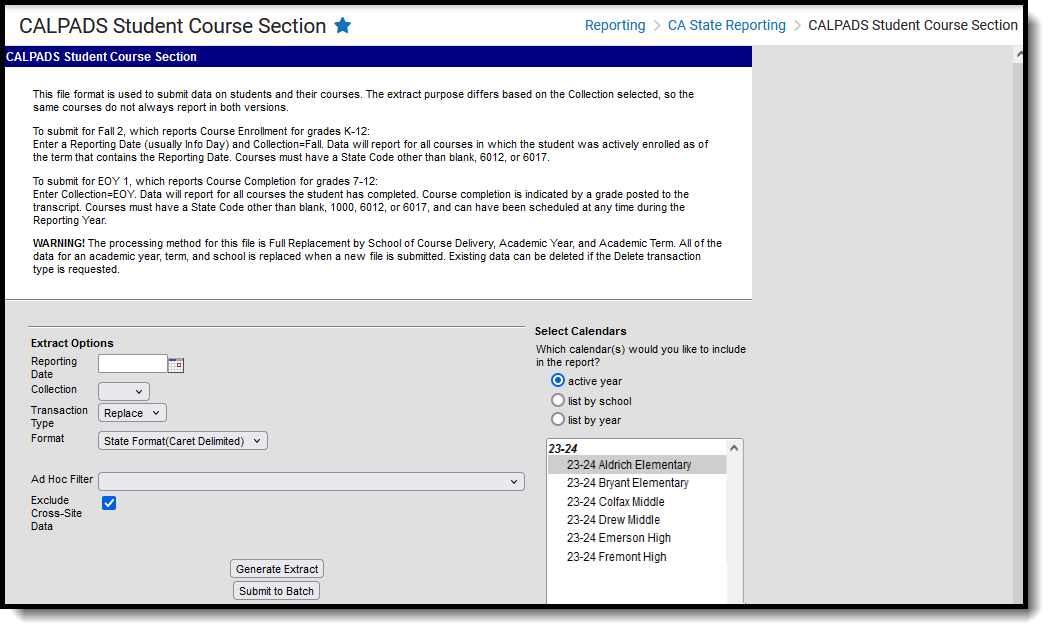The image size is (1053, 634).
Task: Click the page scrollbar up arrow
Action: (1019, 54)
